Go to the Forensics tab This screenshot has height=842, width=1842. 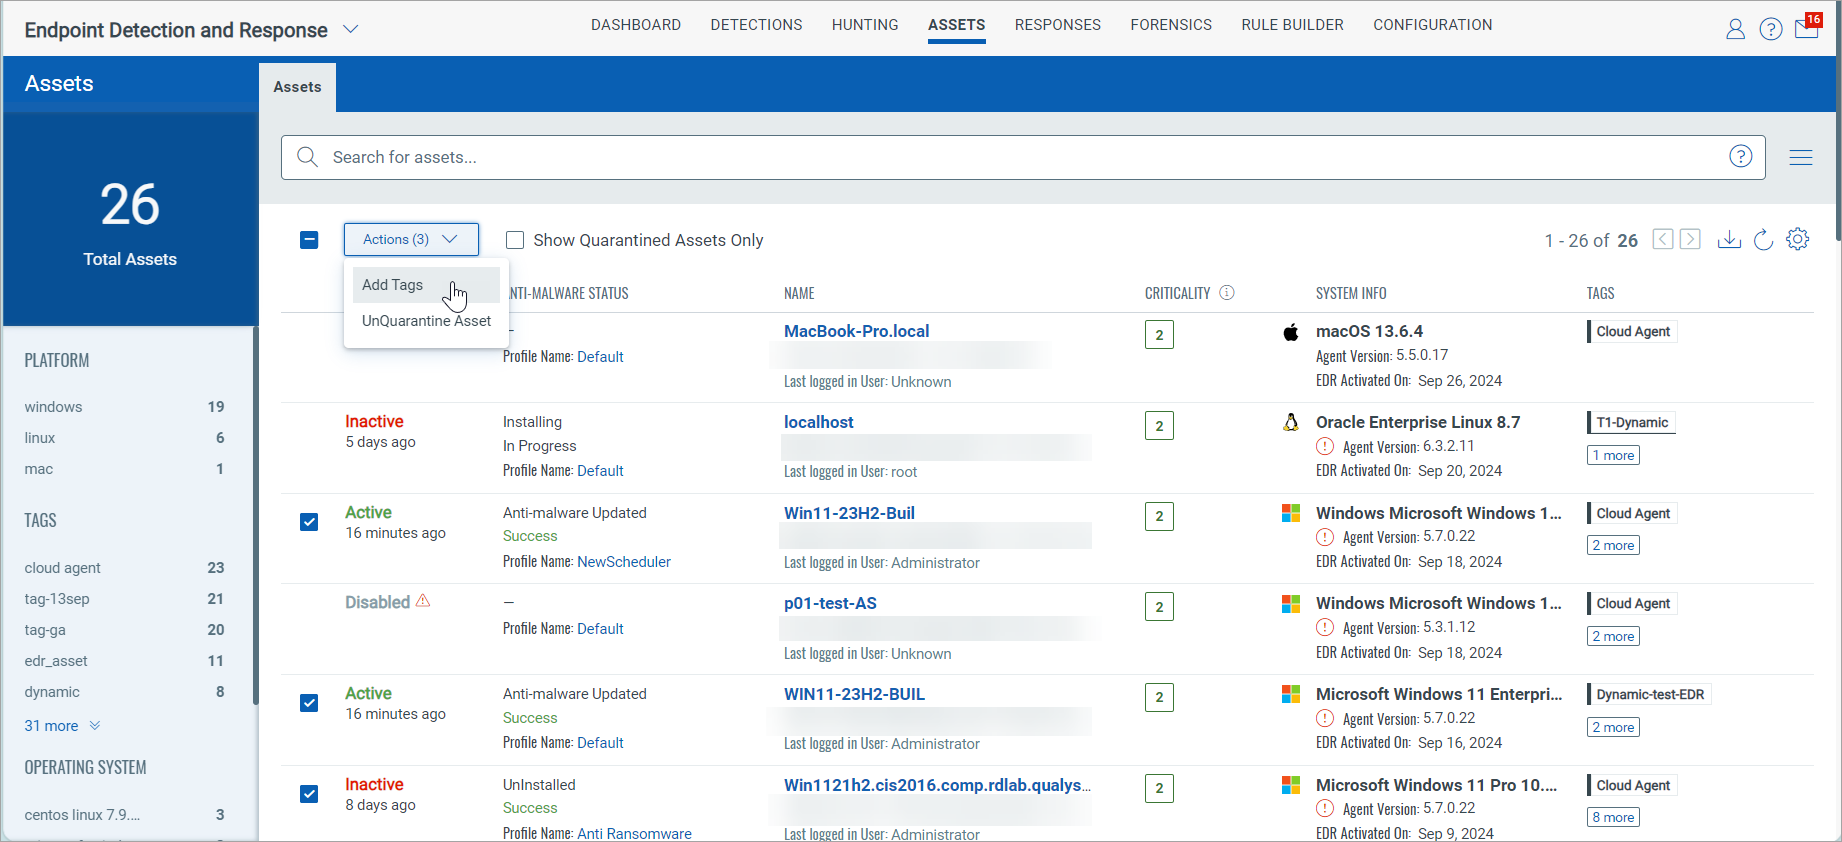tap(1171, 25)
